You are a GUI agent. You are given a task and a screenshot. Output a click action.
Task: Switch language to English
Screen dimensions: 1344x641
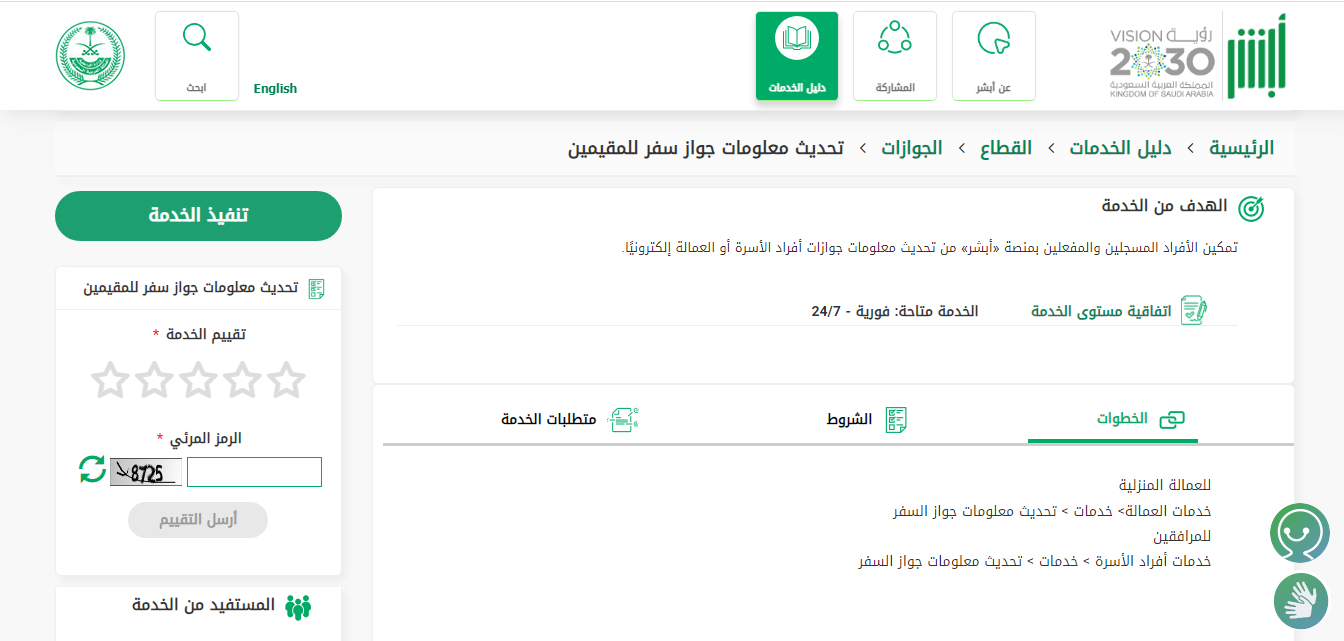point(275,88)
